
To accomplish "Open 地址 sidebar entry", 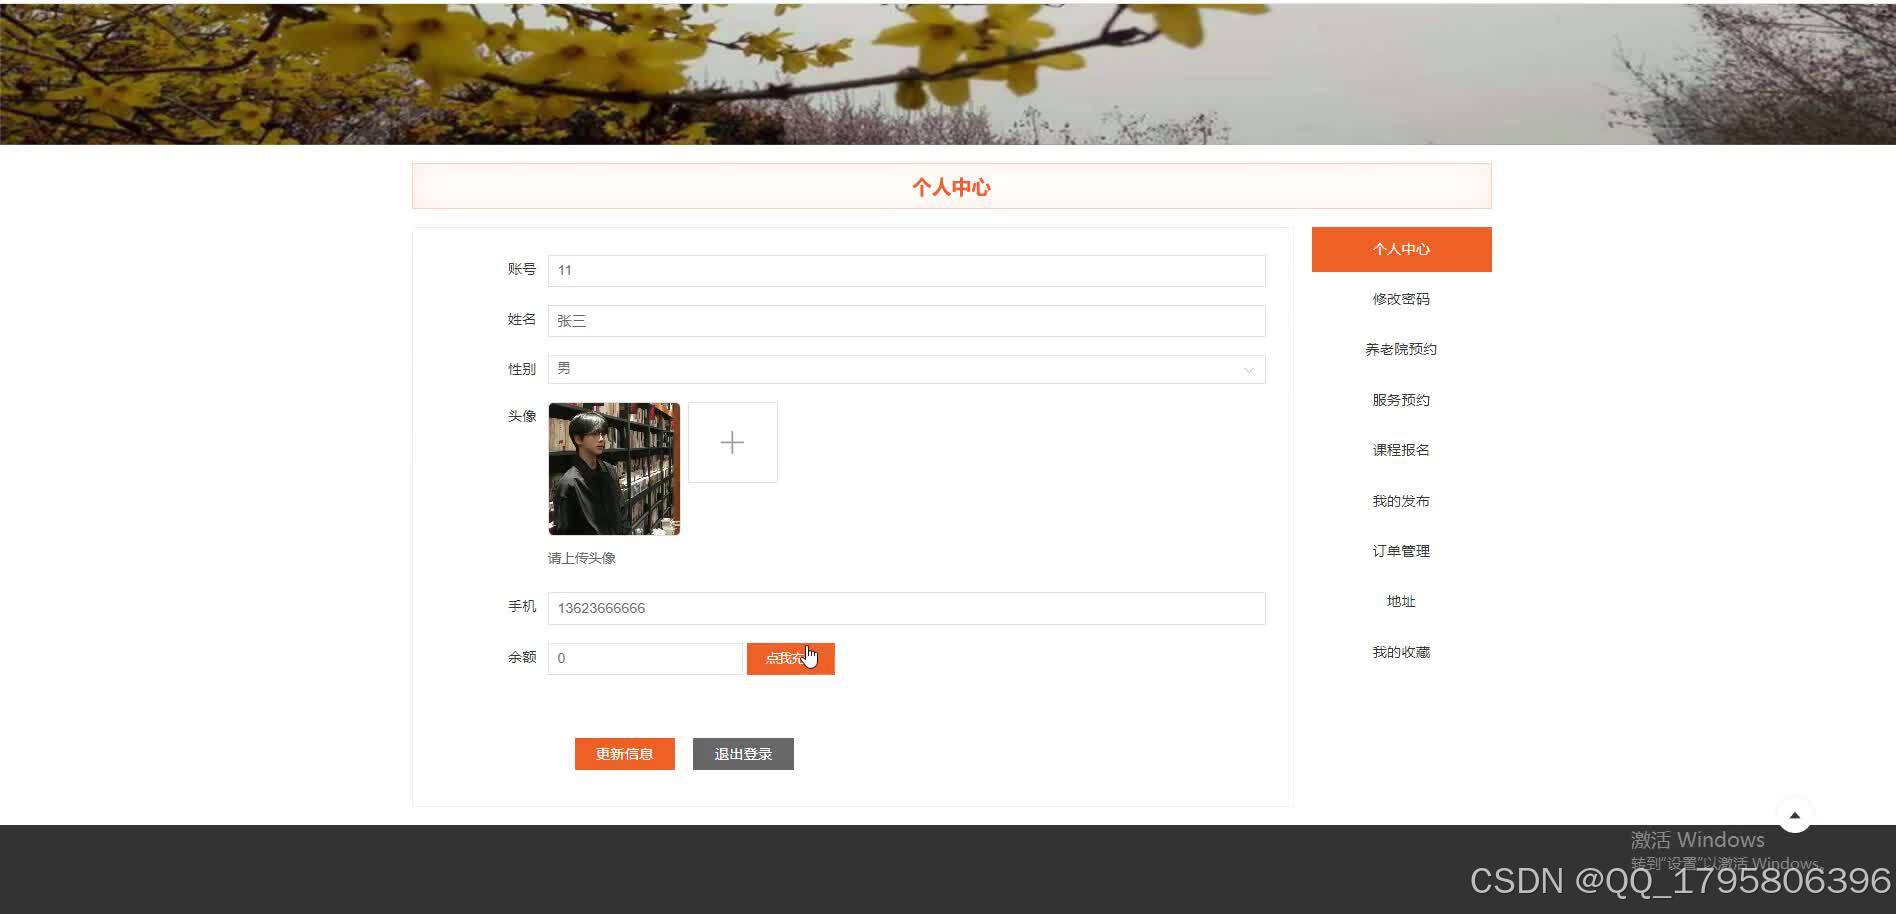I will (1401, 601).
